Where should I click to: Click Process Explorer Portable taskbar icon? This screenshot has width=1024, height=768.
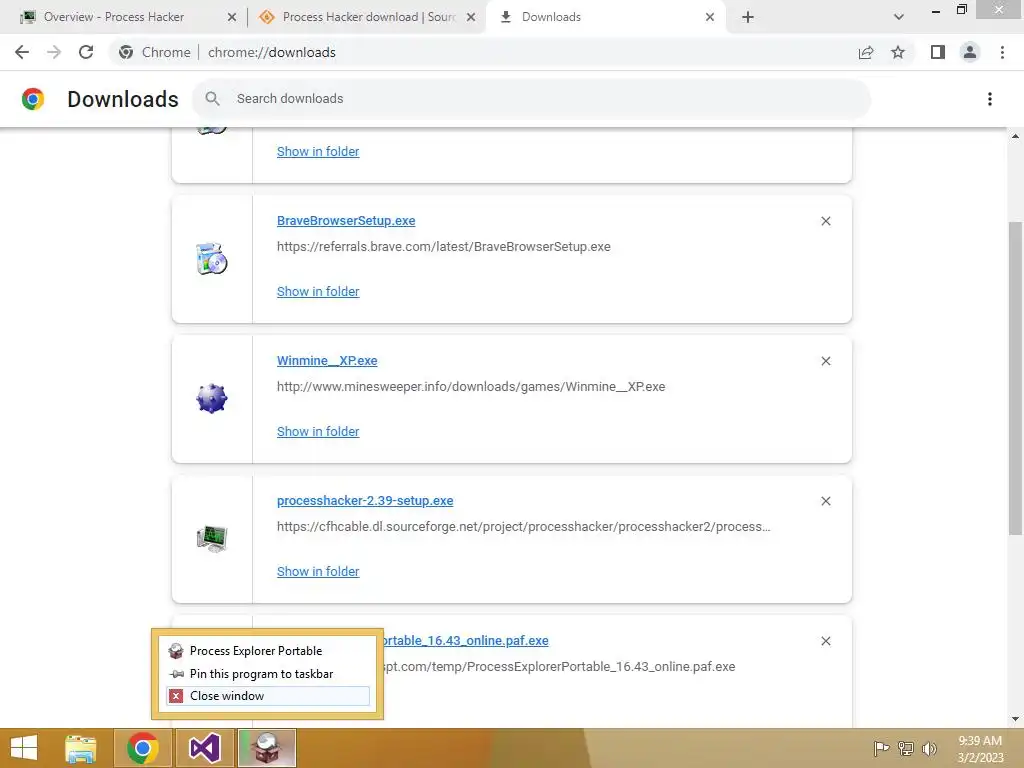[266, 748]
